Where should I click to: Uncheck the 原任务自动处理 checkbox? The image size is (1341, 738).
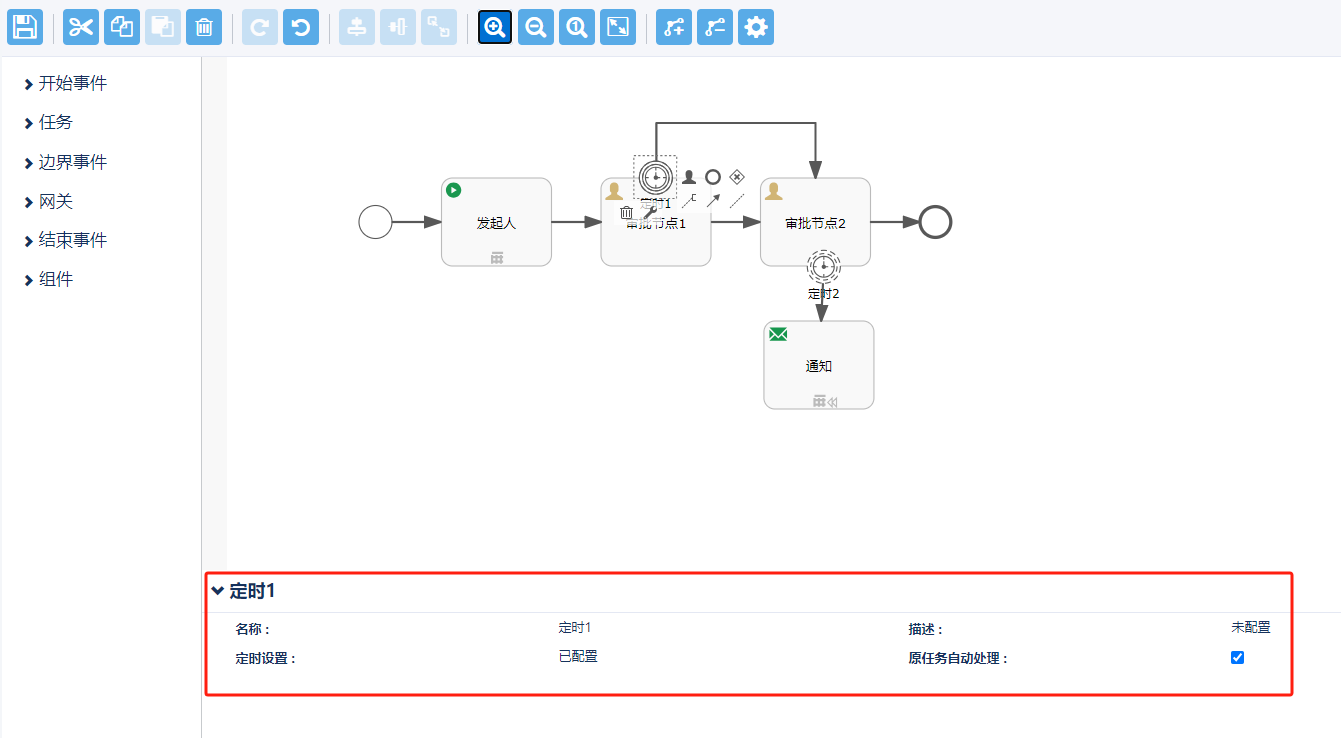[x=1237, y=657]
